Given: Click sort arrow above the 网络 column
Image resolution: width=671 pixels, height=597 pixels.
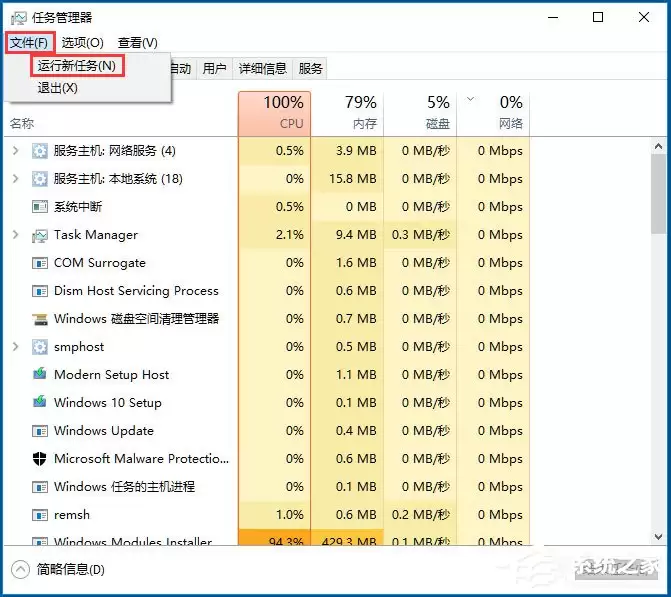Looking at the screenshot, I should (x=470, y=99).
